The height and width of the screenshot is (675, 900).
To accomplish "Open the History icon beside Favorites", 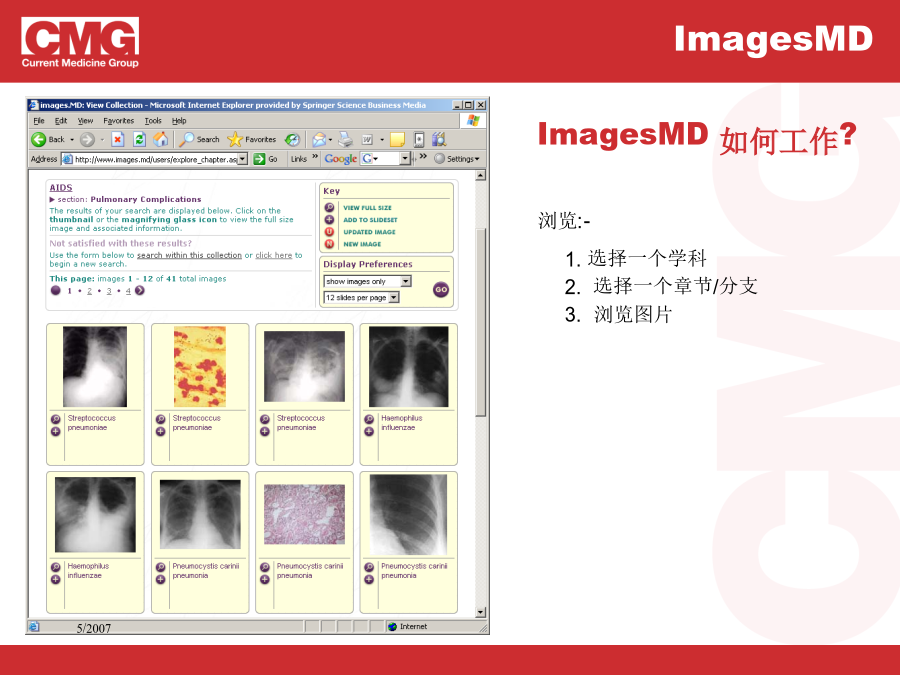I will [x=292, y=139].
